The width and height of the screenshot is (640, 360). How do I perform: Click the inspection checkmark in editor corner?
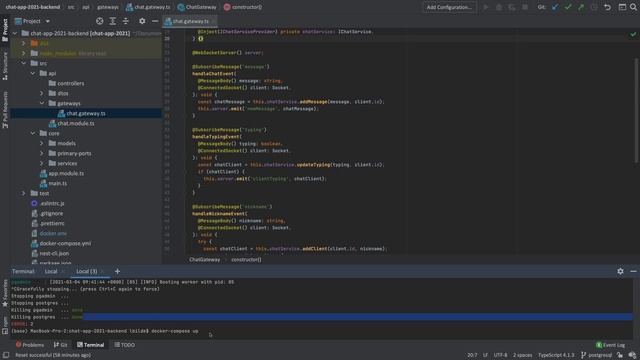pyautogui.click(x=633, y=34)
